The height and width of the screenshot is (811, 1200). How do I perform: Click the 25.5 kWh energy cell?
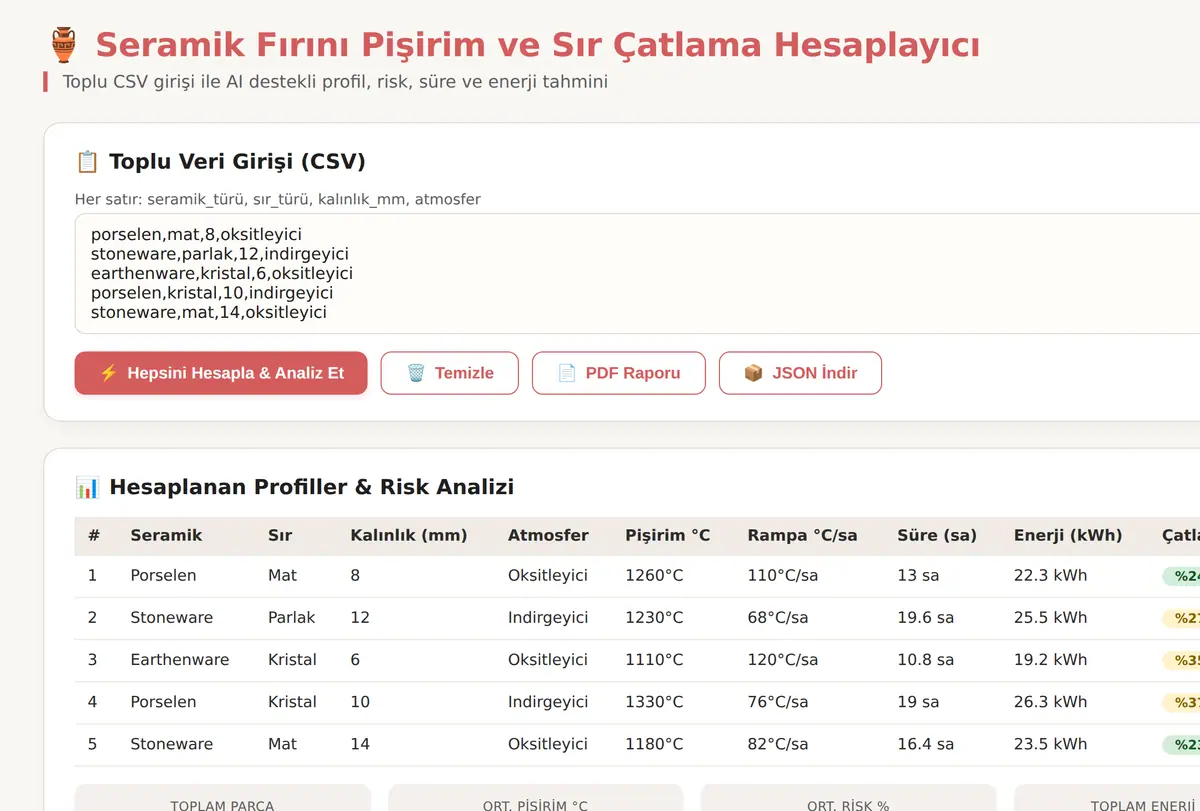point(1051,618)
